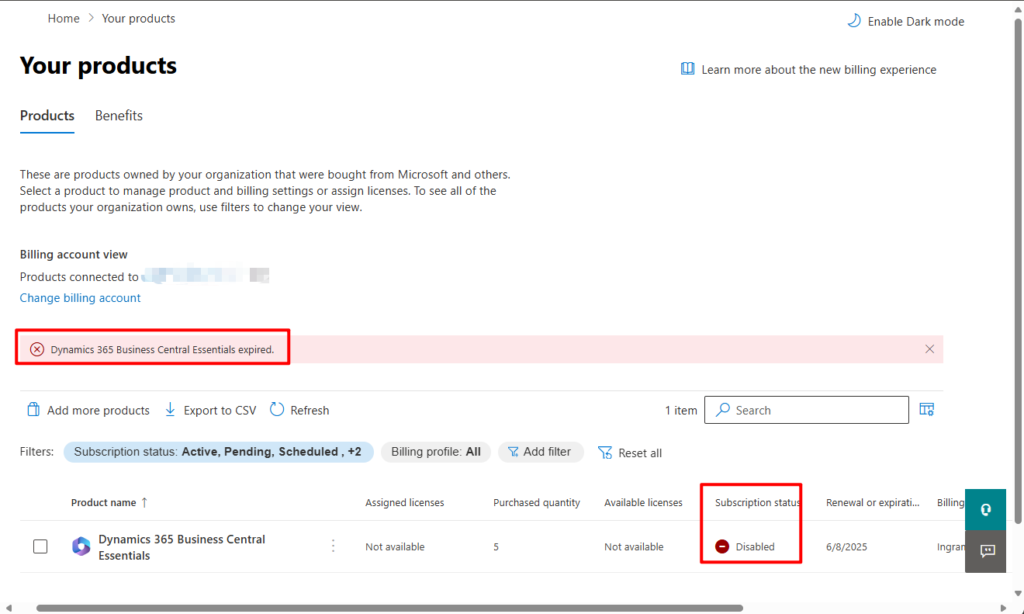Screen dimensions: 1024x614
Task: Open more actions menu for Dynamics 365 row
Action: [x=333, y=546]
